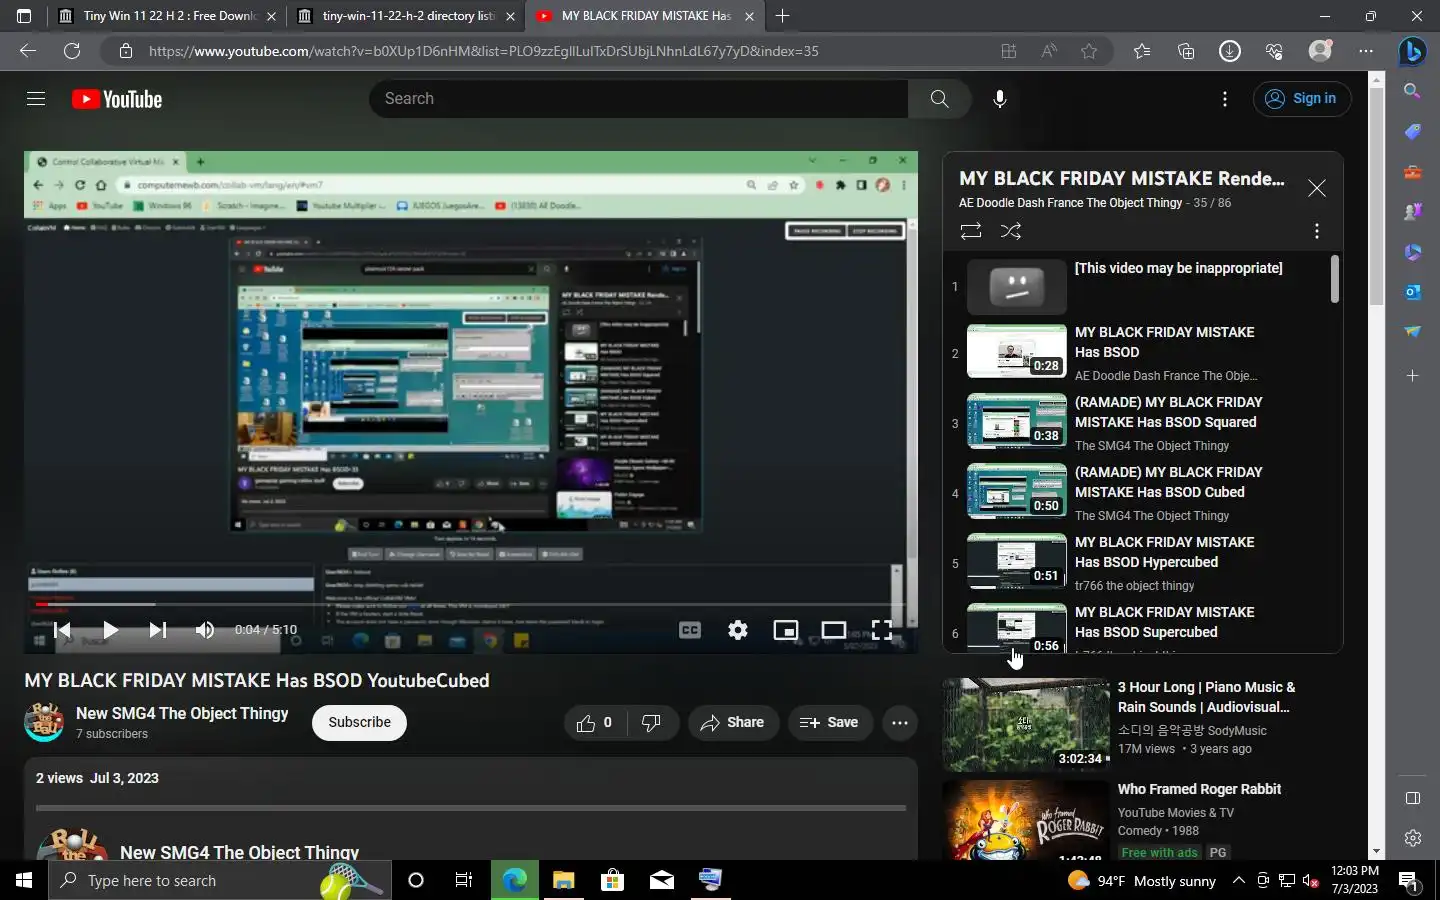Subscribe to New SMG4 The Object Thingy
The width and height of the screenshot is (1440, 900).
(x=359, y=723)
